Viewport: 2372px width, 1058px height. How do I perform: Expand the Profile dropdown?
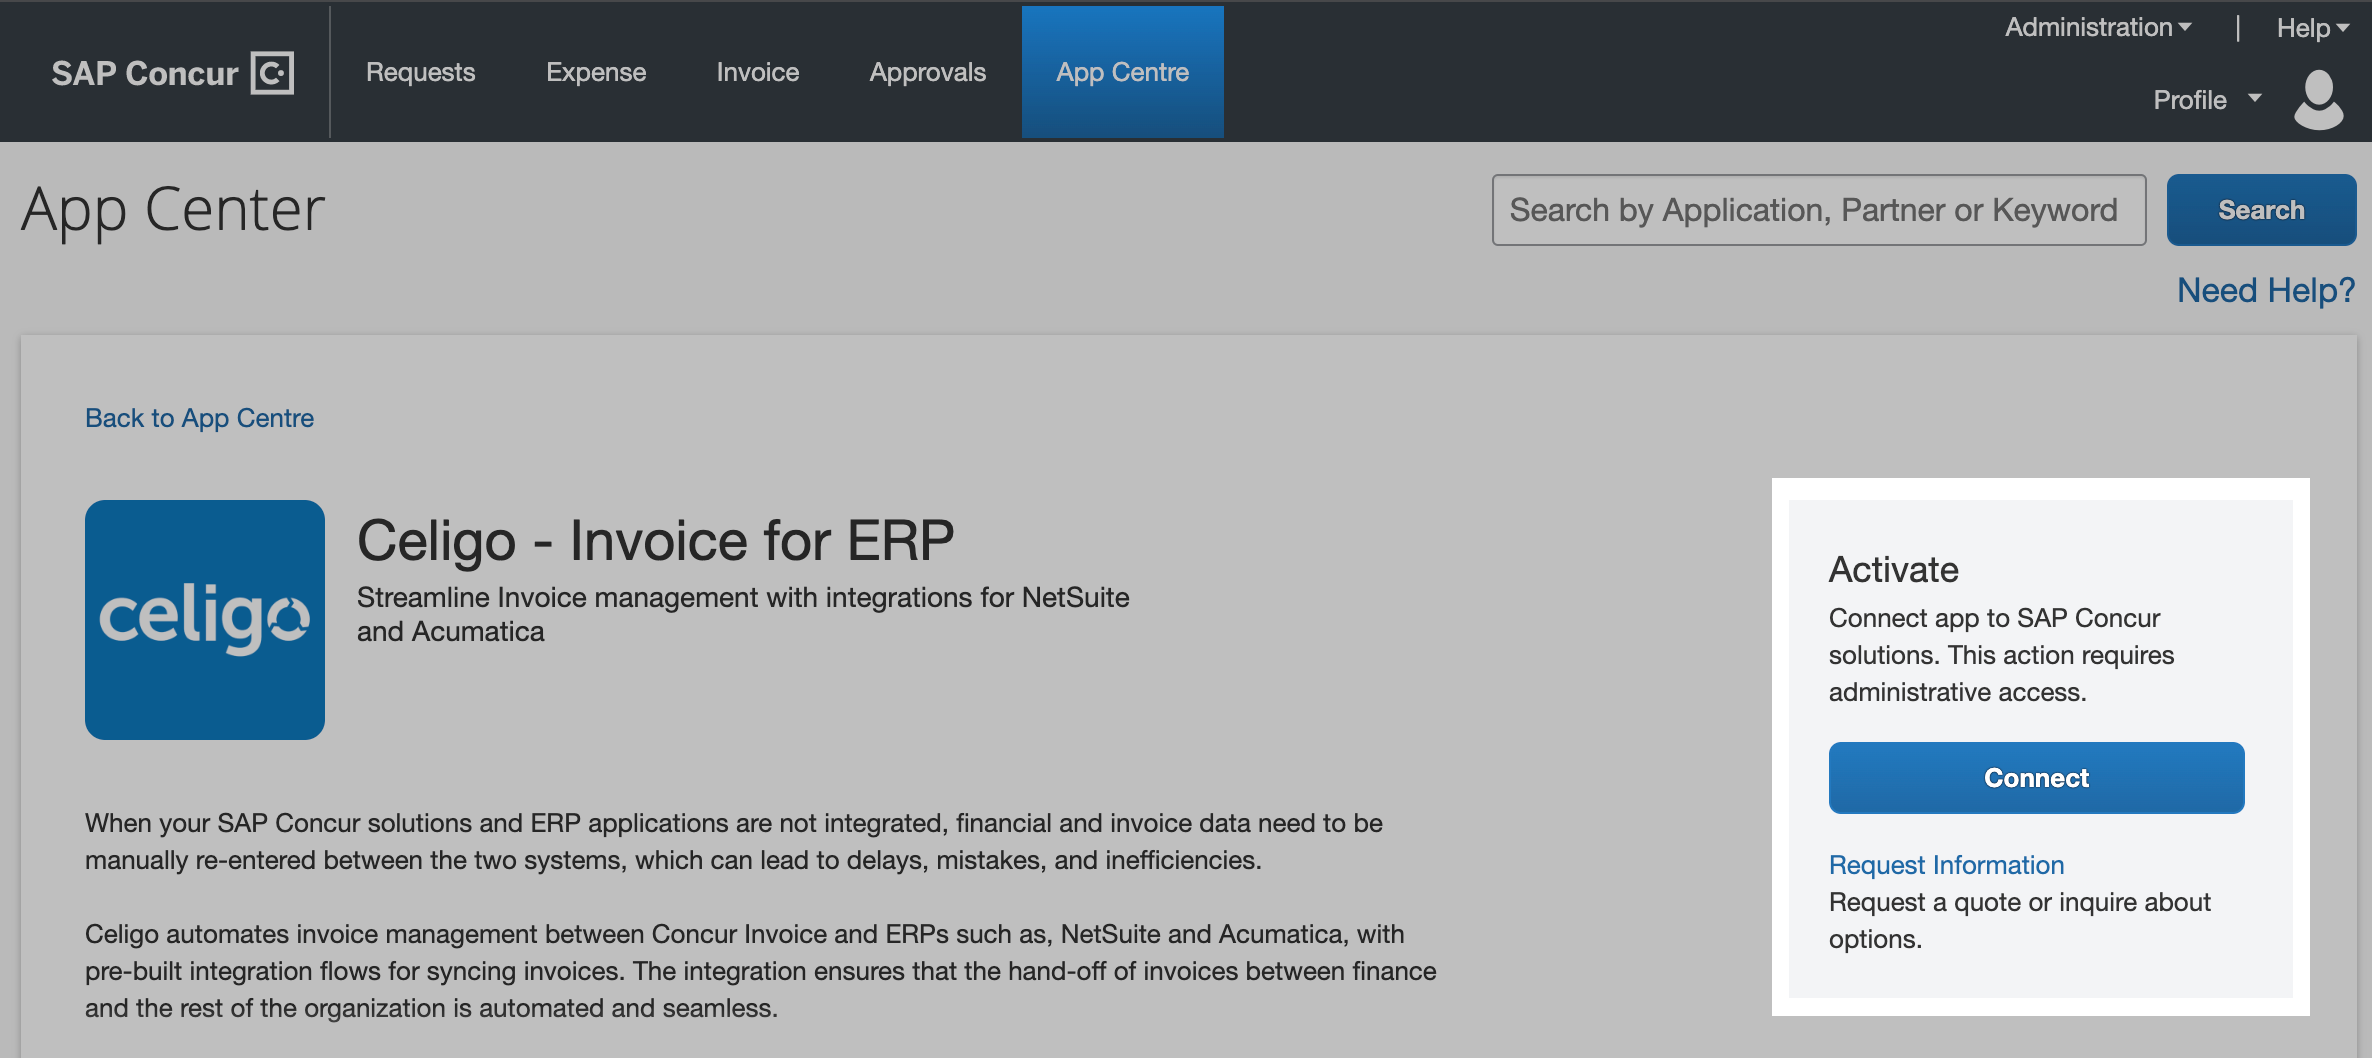coord(2207,100)
